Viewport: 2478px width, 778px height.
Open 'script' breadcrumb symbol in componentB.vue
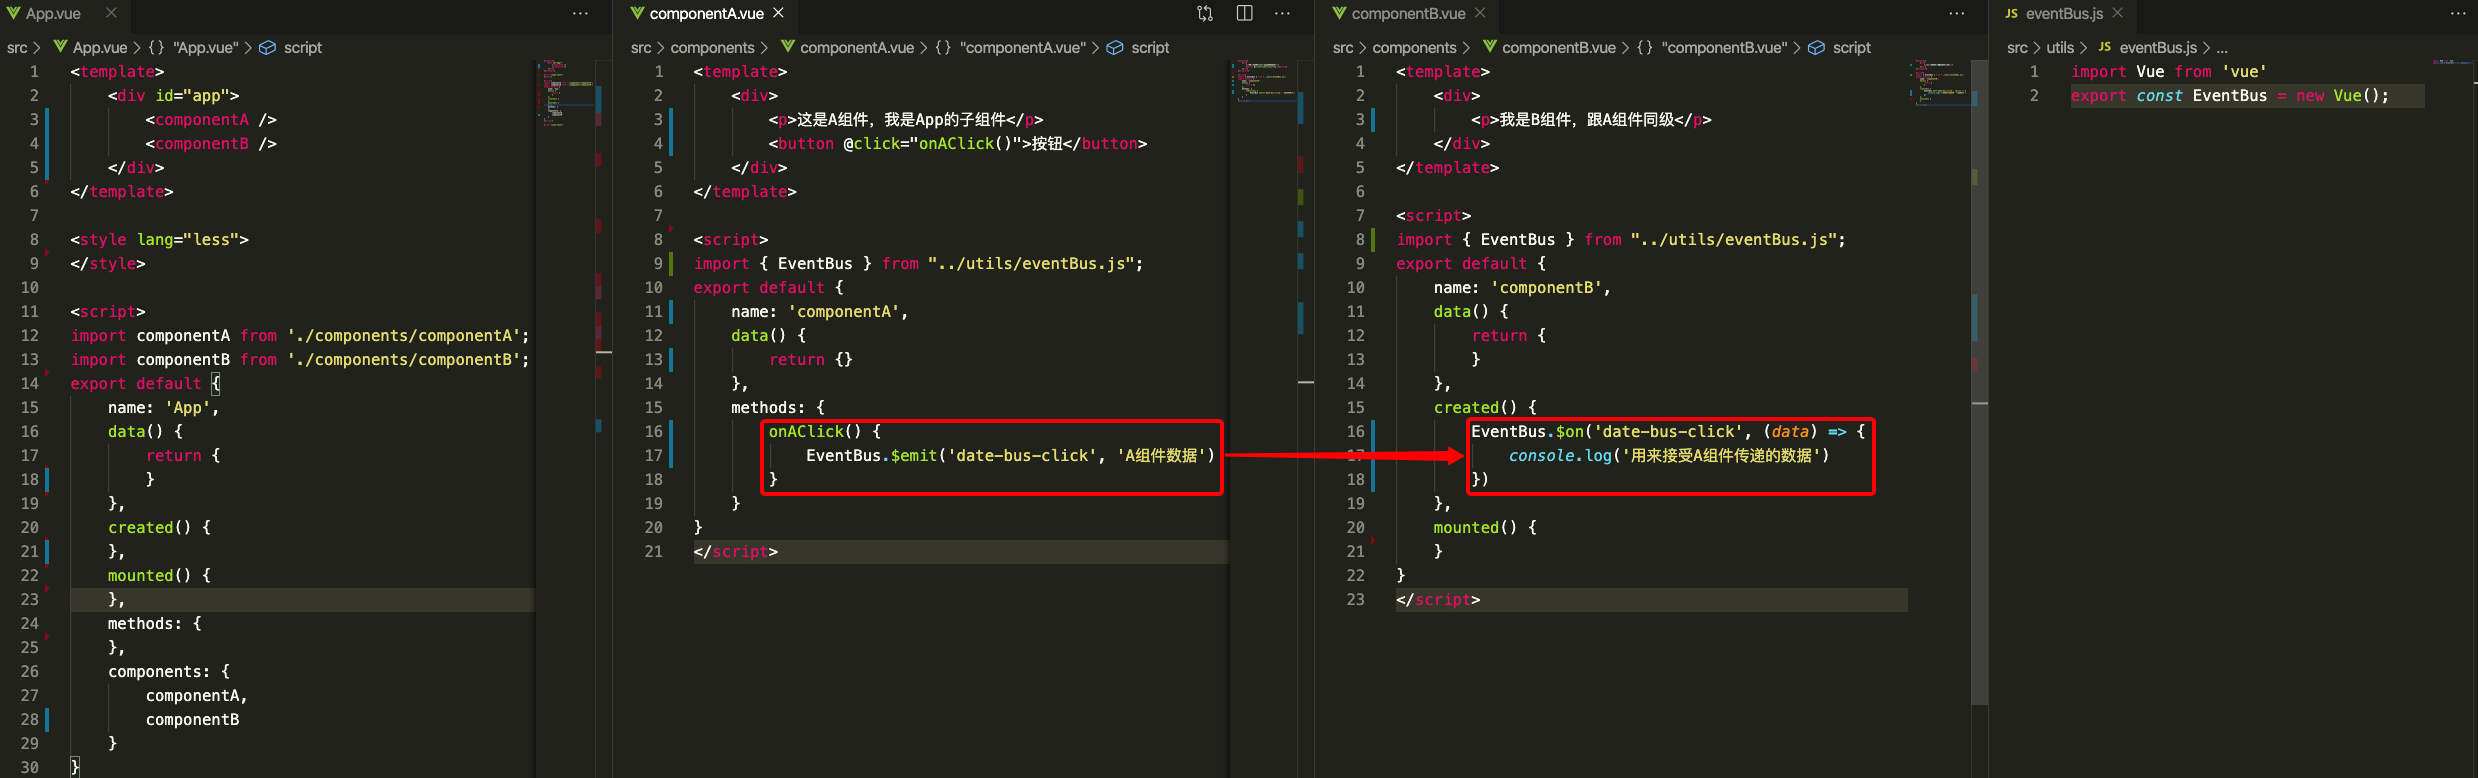(1851, 47)
